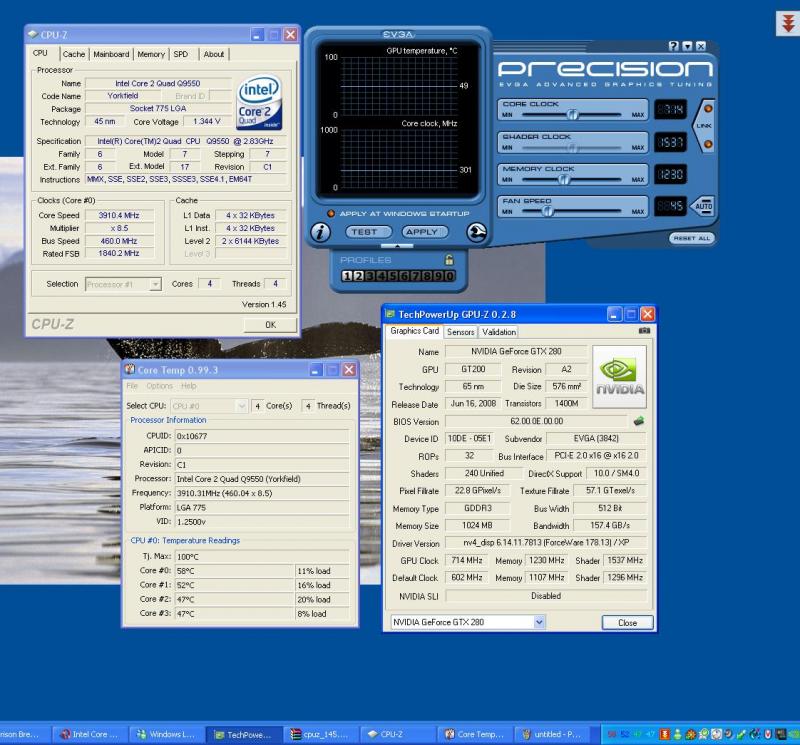Toggle the upper Link indicator for core clock
This screenshot has width=800, height=745.
tap(708, 109)
